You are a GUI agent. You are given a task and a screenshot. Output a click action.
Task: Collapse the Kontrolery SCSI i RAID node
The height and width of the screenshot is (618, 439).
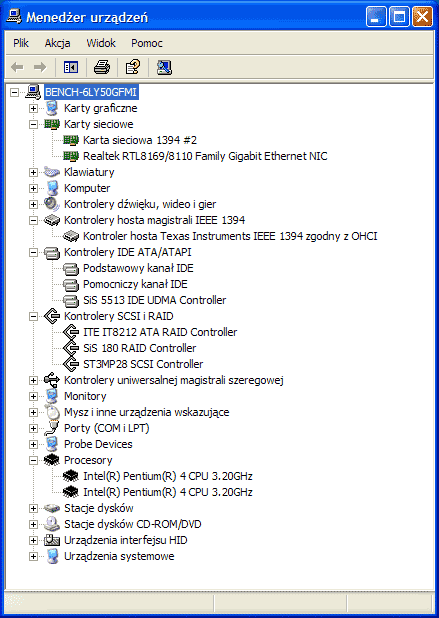(x=33, y=316)
